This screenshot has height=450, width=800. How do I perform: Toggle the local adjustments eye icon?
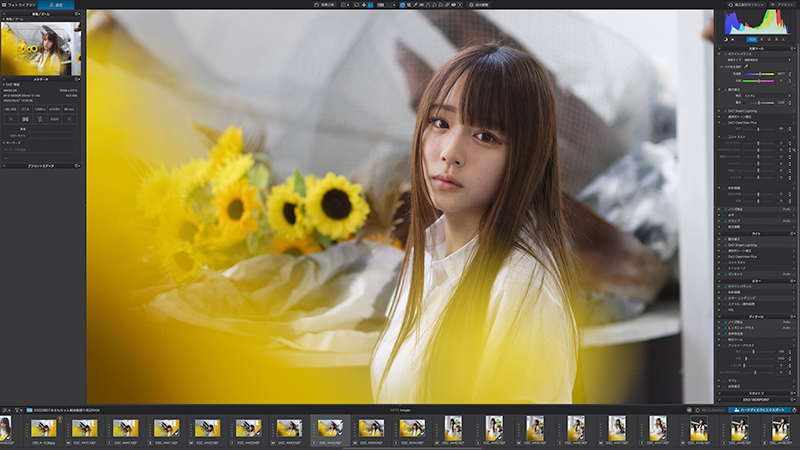coord(453,5)
